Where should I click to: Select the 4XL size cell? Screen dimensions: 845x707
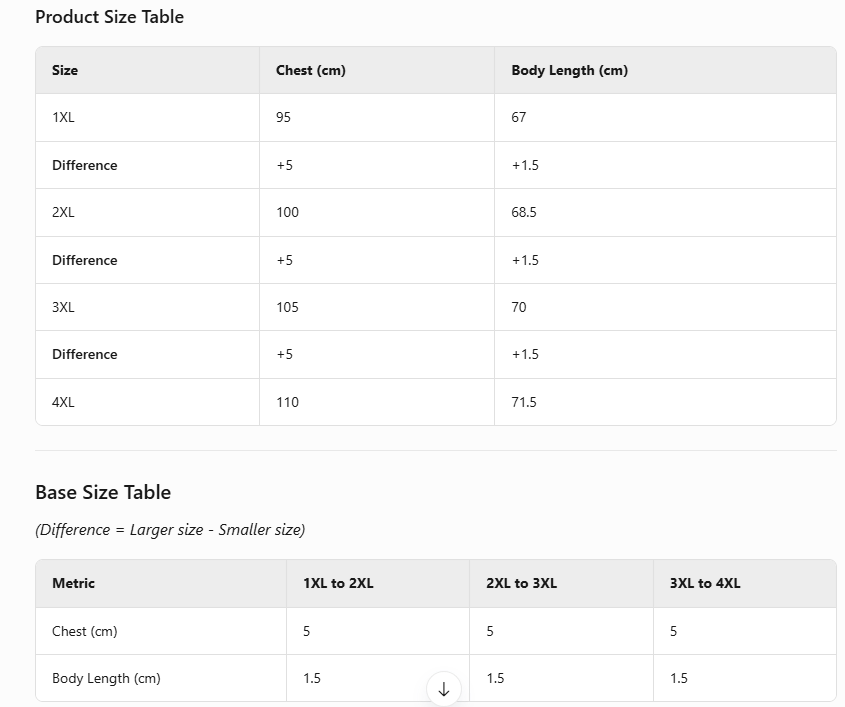63,402
